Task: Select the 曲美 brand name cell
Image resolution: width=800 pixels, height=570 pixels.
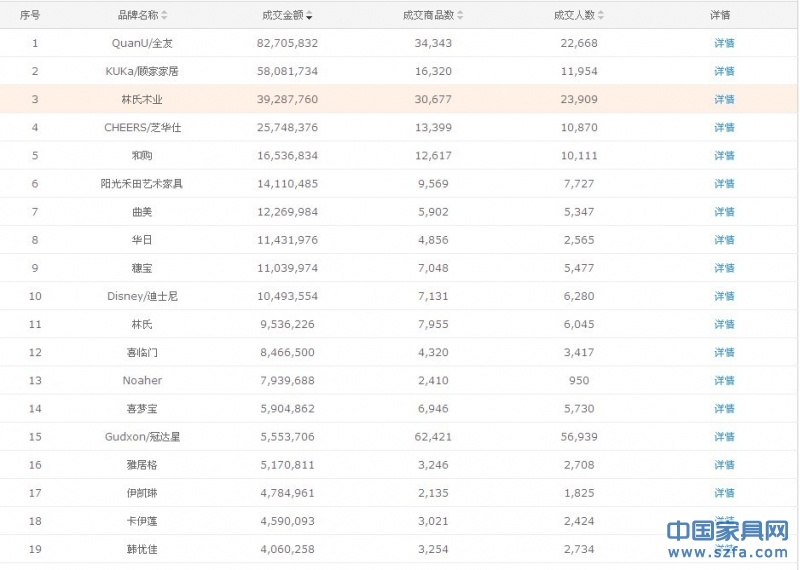Action: [142, 212]
